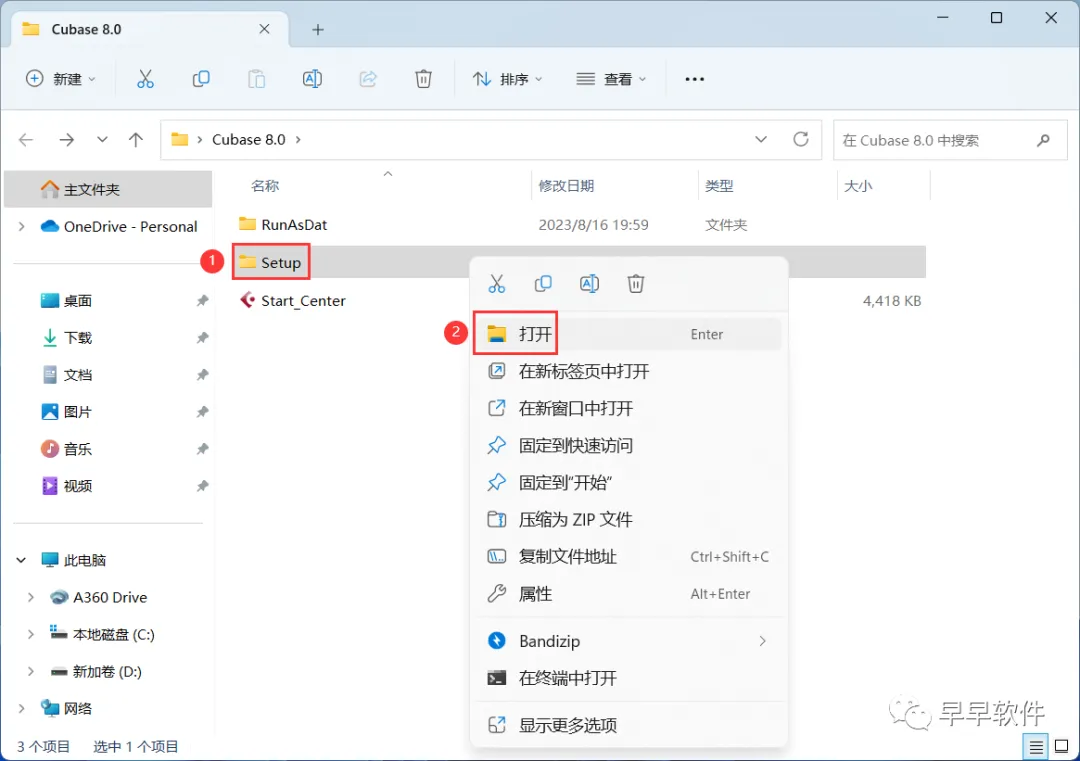
Task: Click the Rename icon in the context menu
Action: point(590,284)
